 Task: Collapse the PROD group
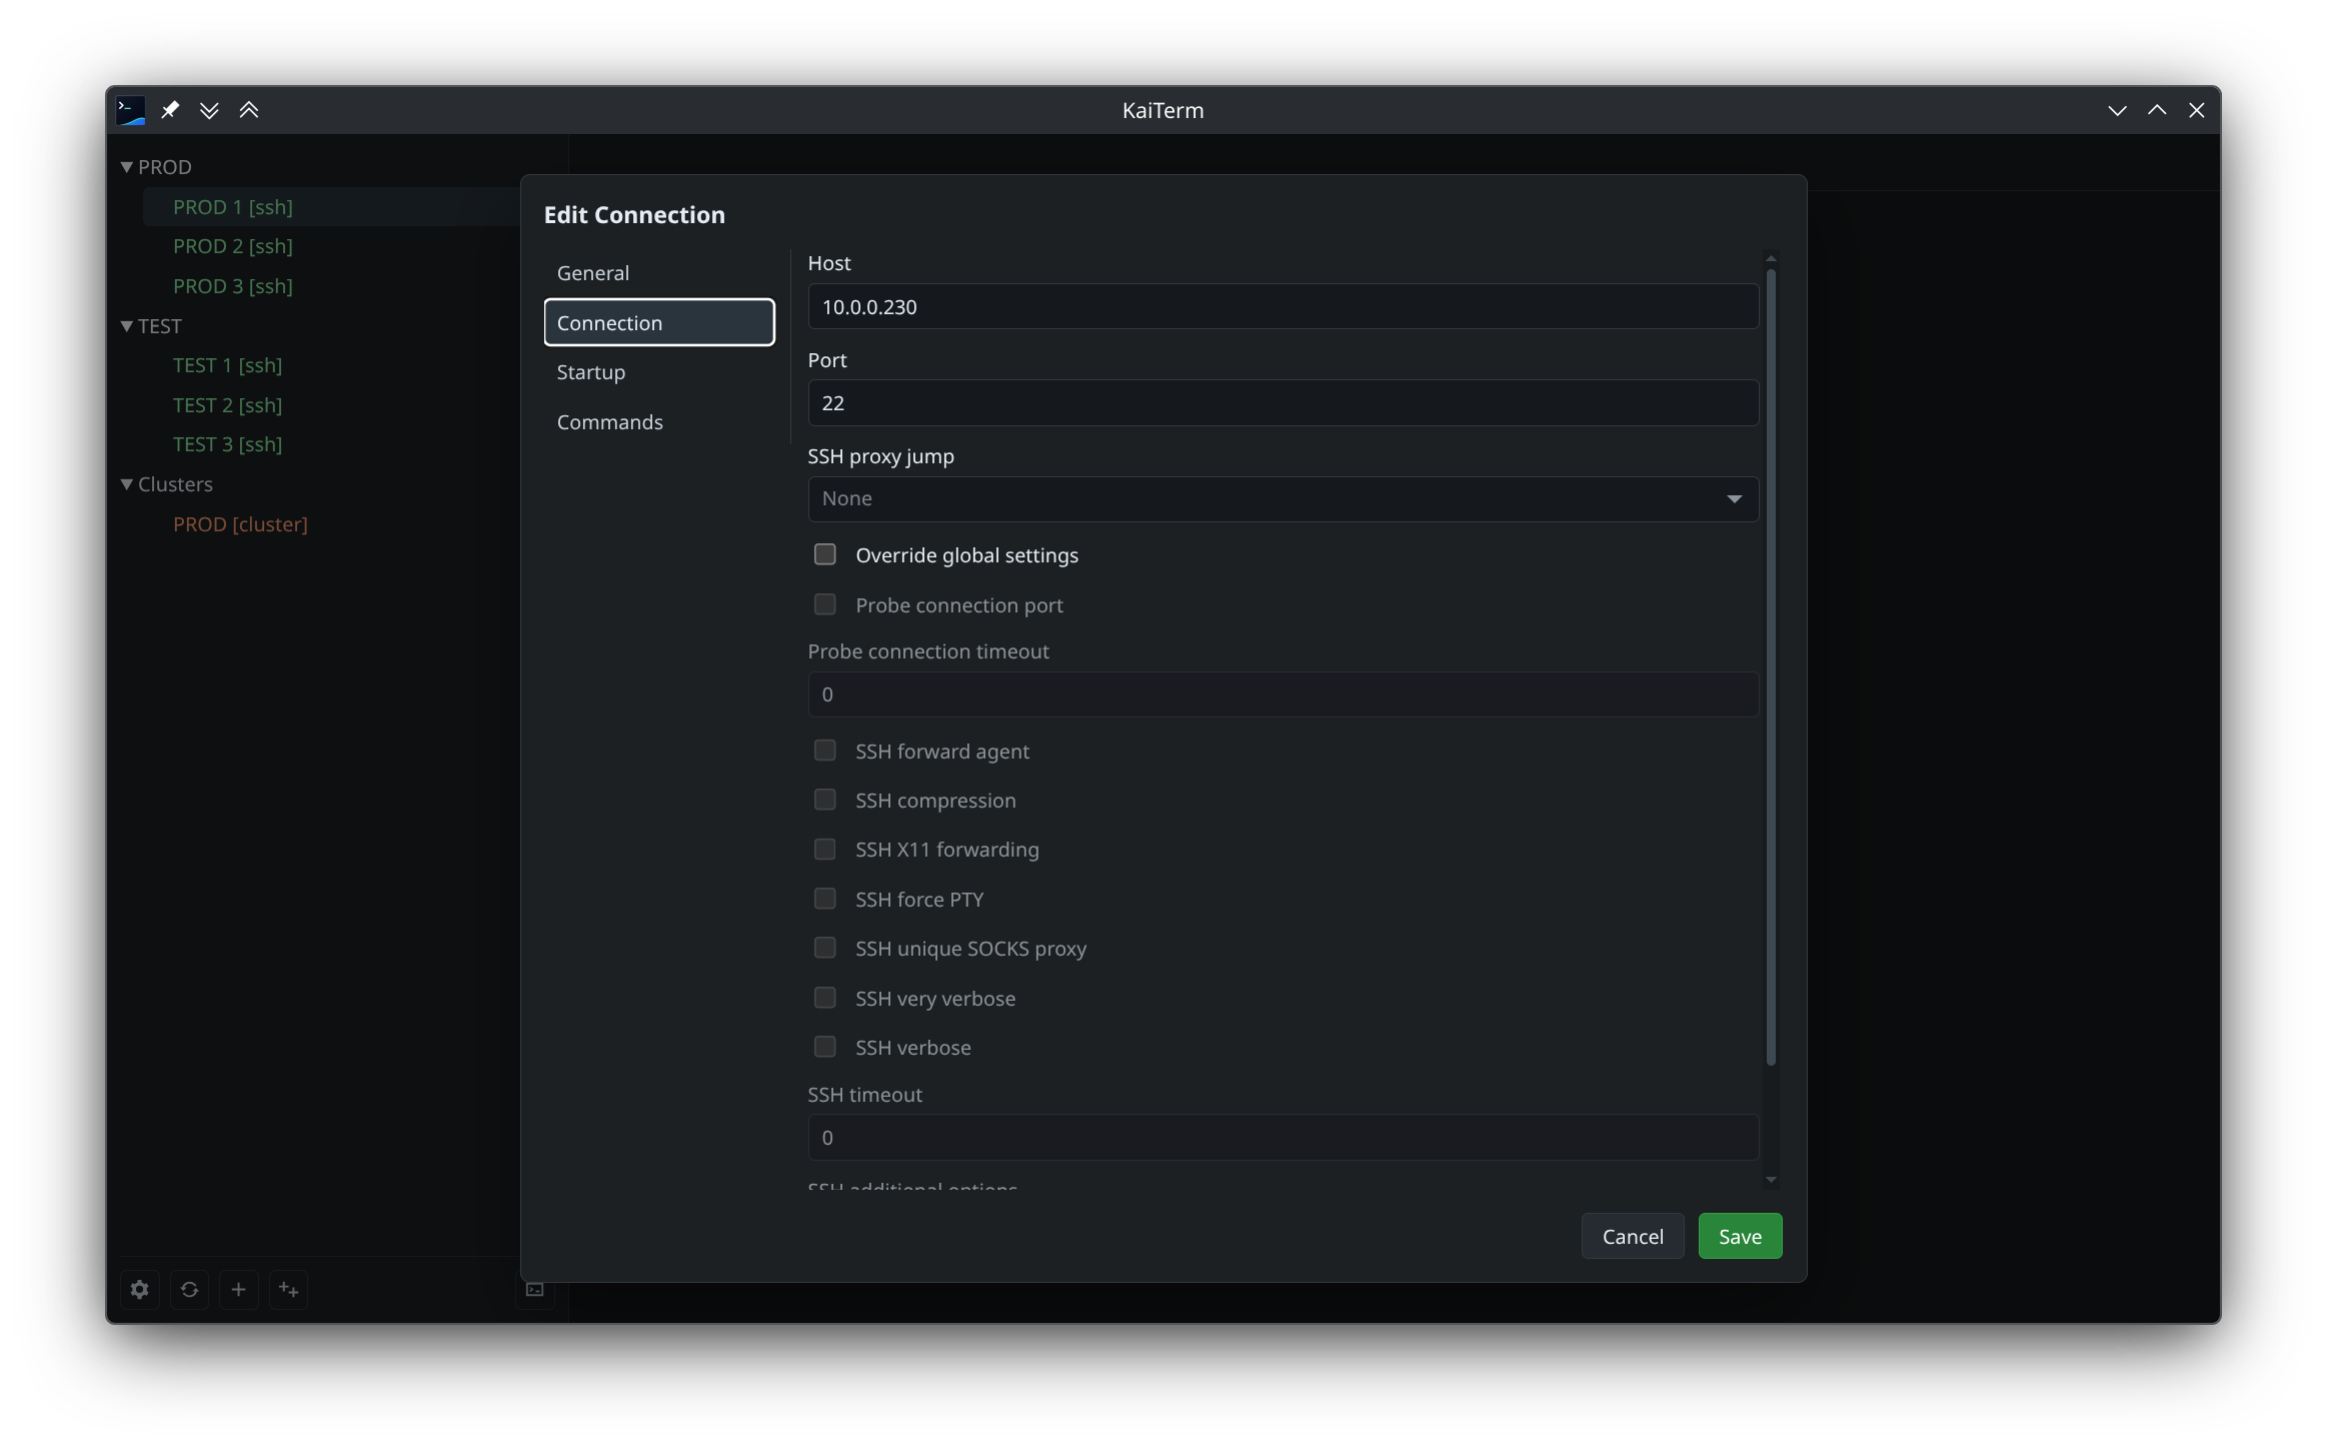pos(127,167)
